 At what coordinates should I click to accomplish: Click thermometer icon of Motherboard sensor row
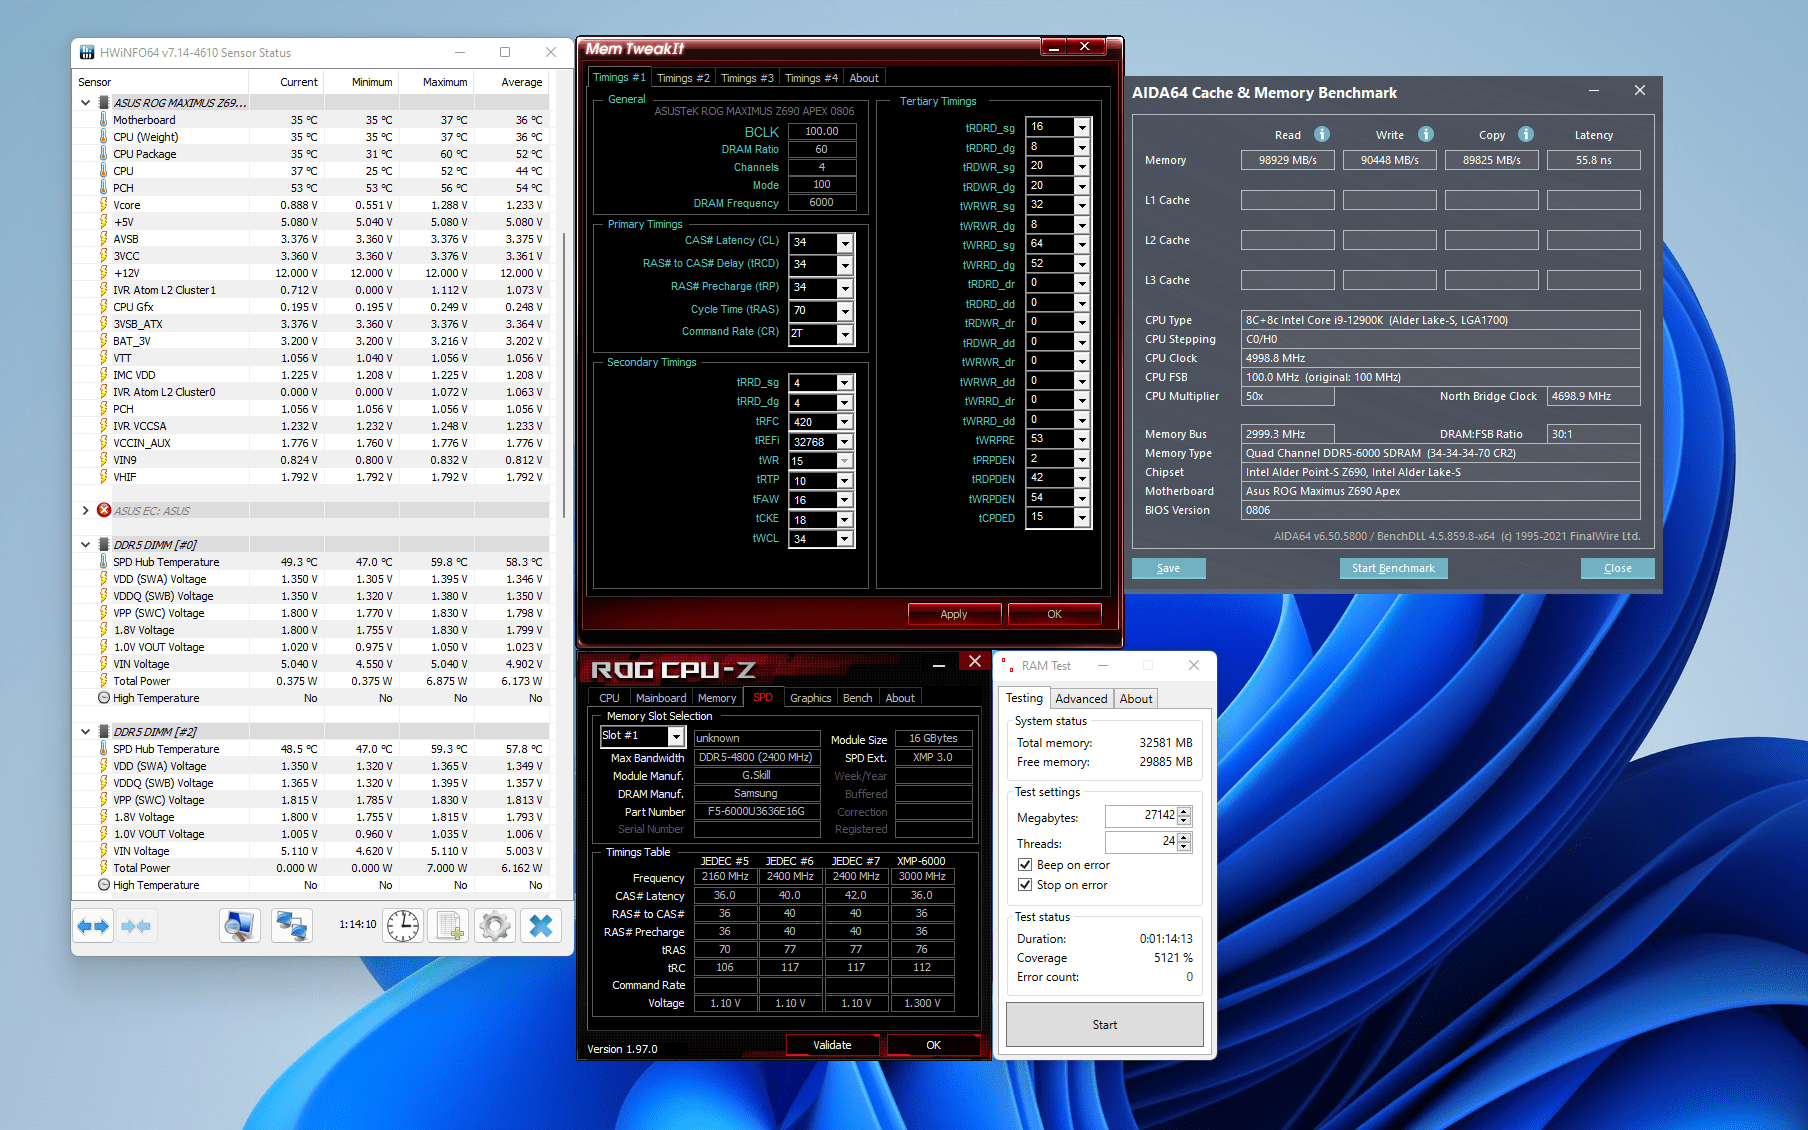point(103,119)
